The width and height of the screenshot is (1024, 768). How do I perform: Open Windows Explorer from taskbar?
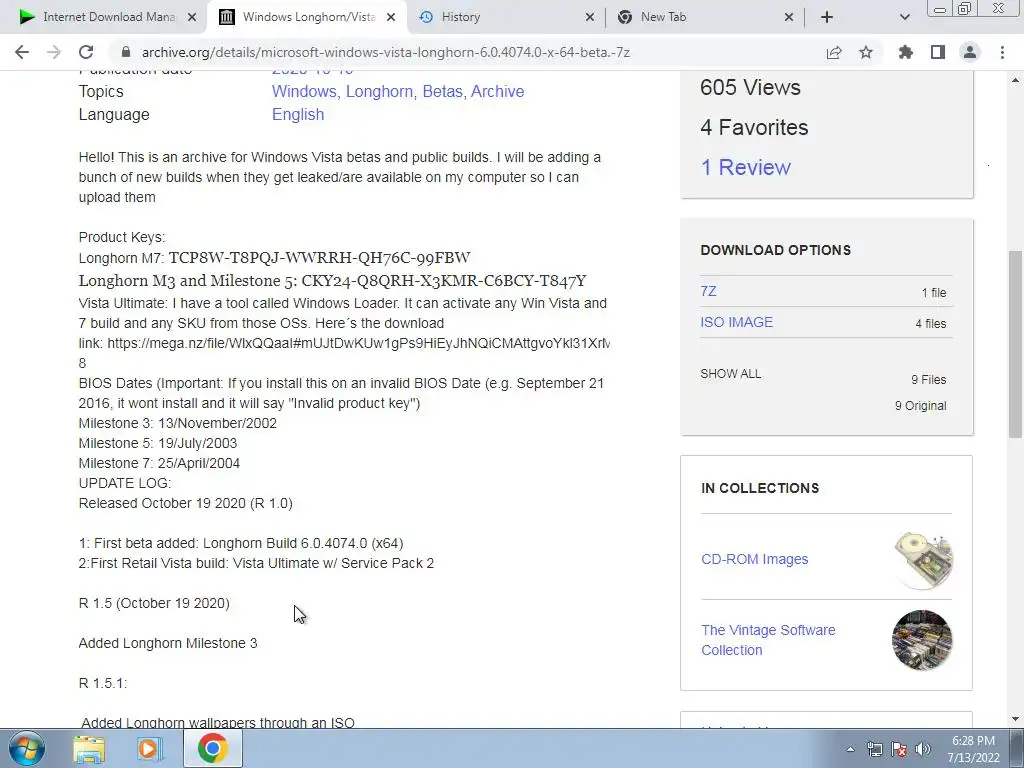89,748
